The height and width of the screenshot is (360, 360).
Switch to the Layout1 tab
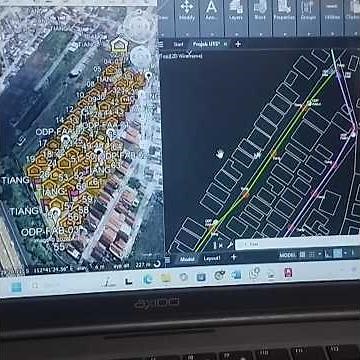(212, 258)
